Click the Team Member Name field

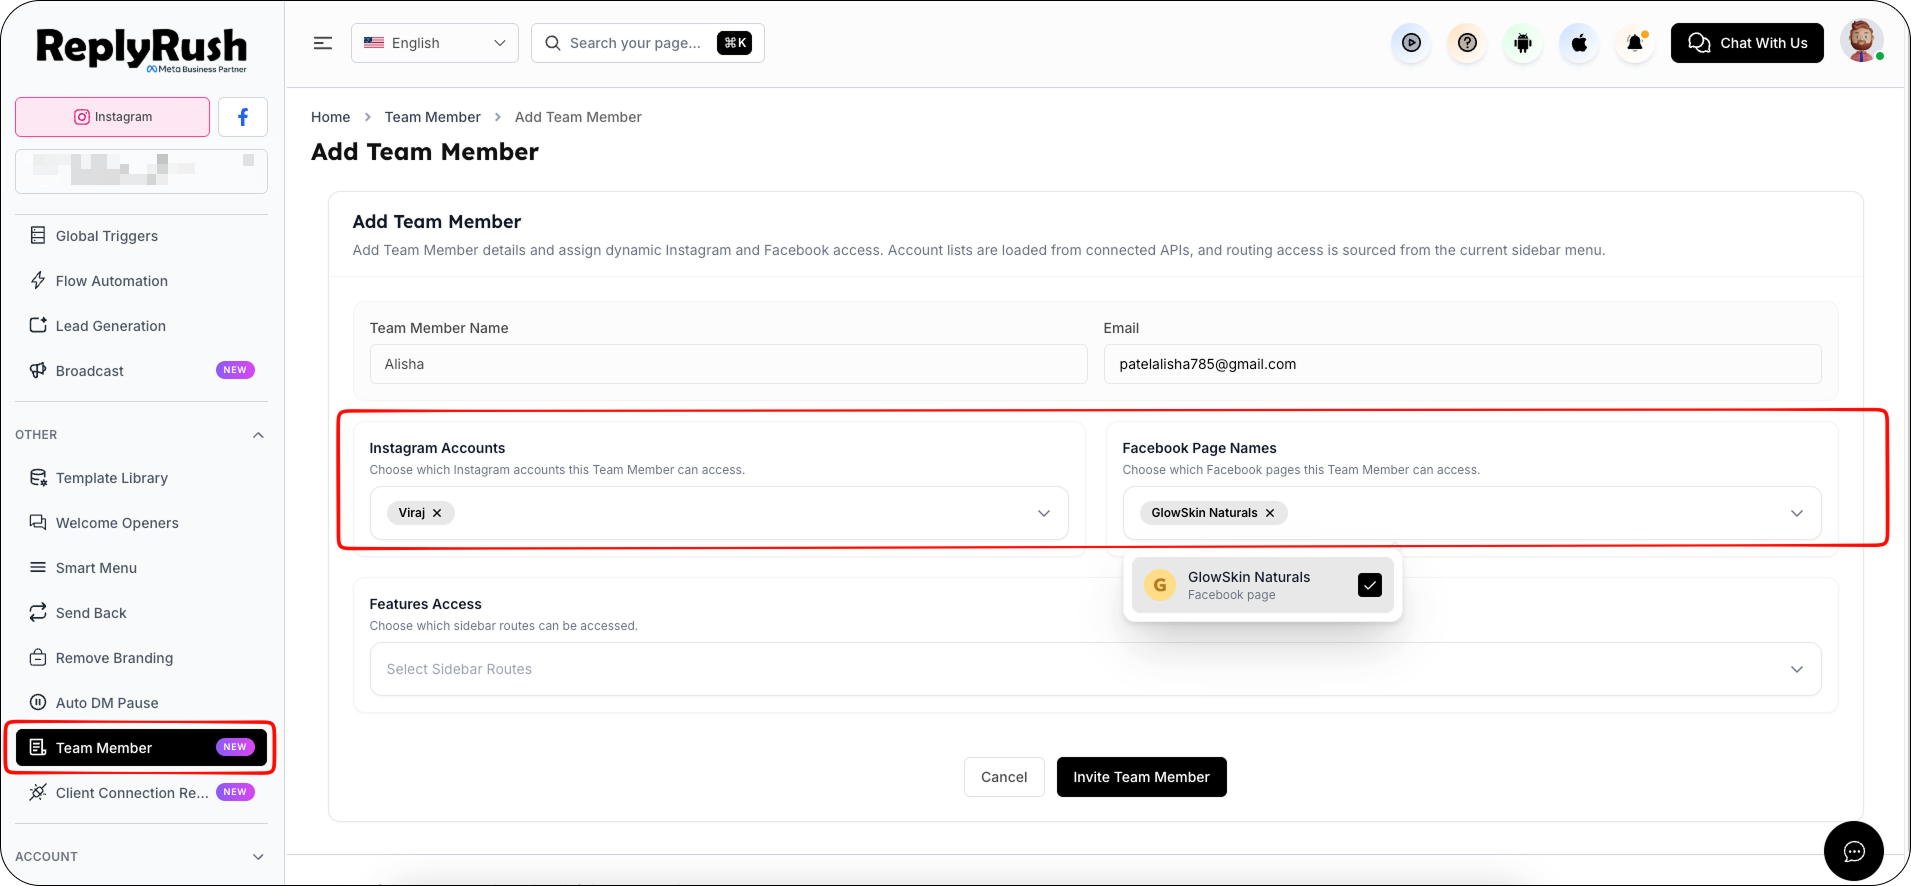pyautogui.click(x=728, y=364)
